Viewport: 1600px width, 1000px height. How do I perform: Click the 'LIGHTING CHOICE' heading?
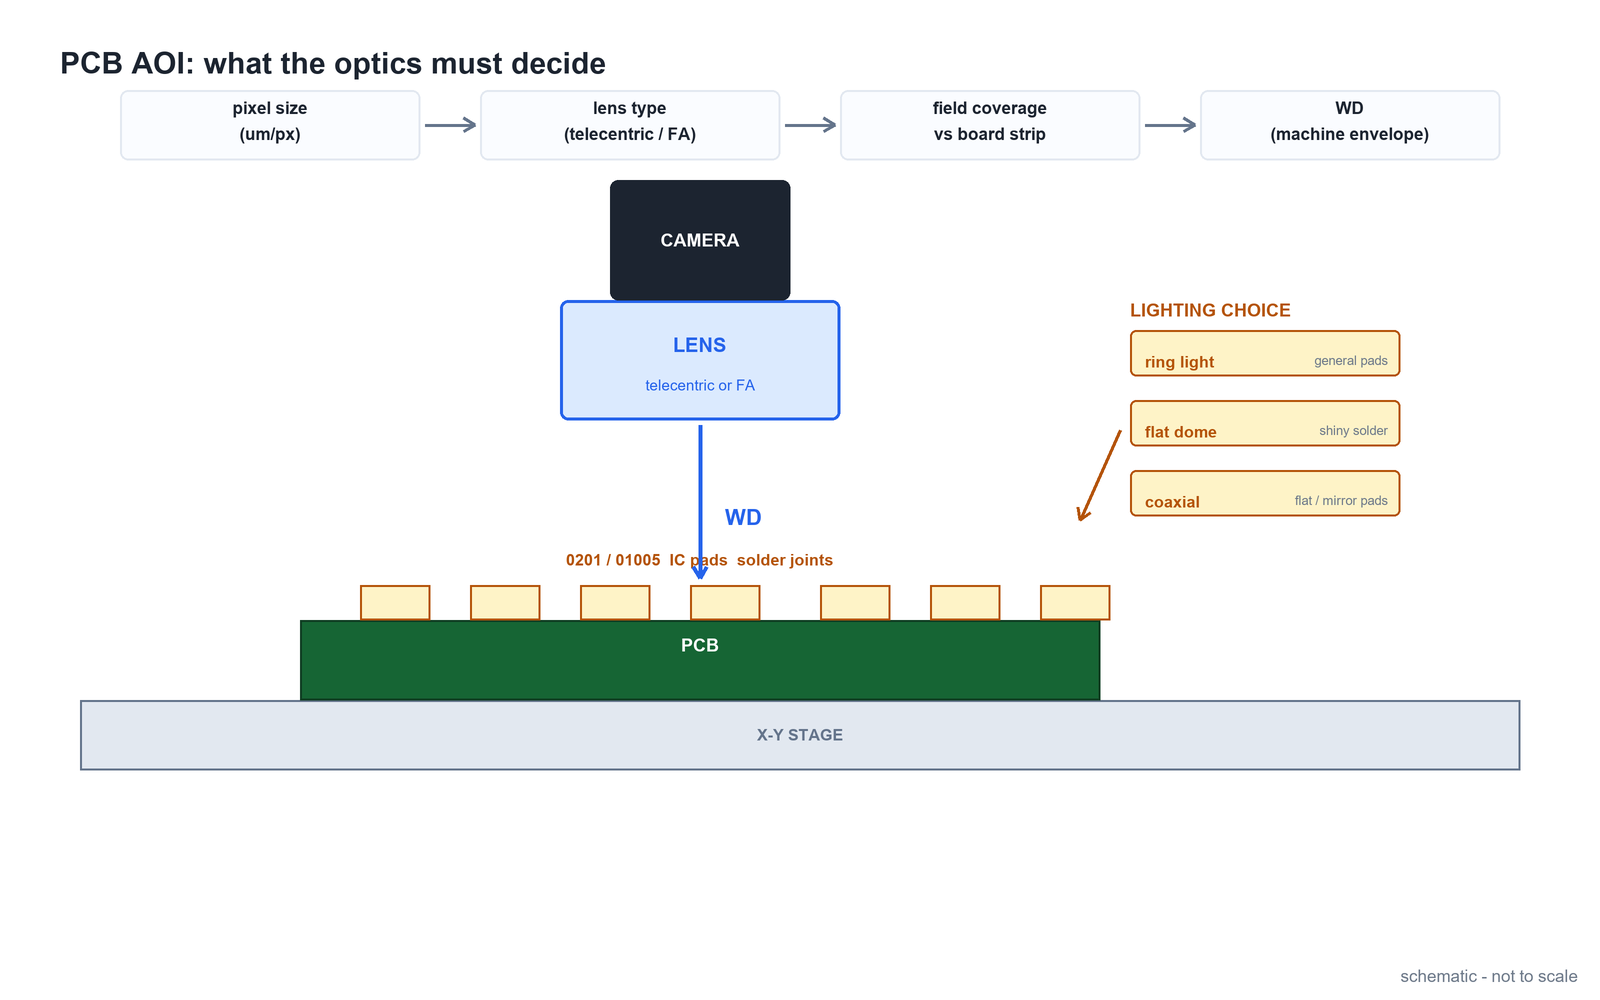[x=1210, y=310]
